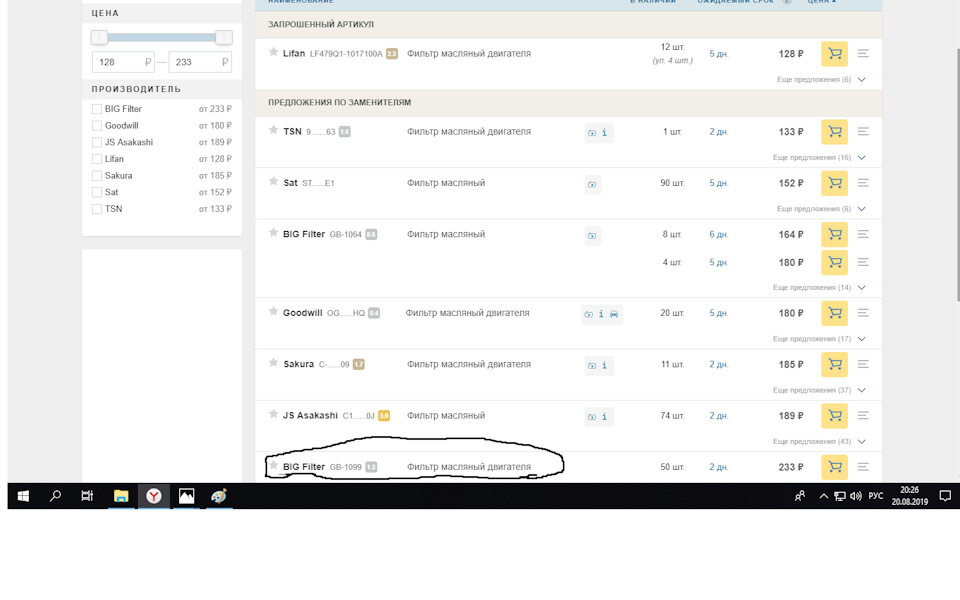Click delivery term 6 дн. for BIG Filter
The width and height of the screenshot is (960, 600).
pos(719,234)
